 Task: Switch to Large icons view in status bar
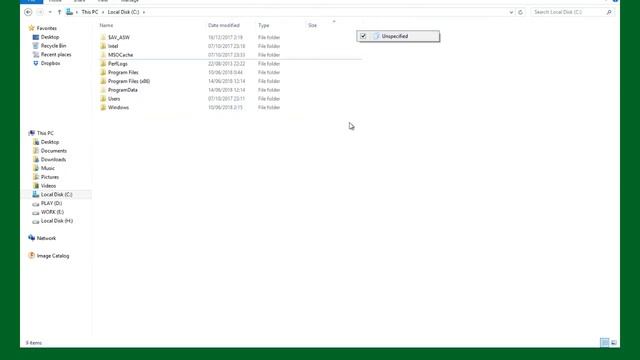[x=614, y=342]
